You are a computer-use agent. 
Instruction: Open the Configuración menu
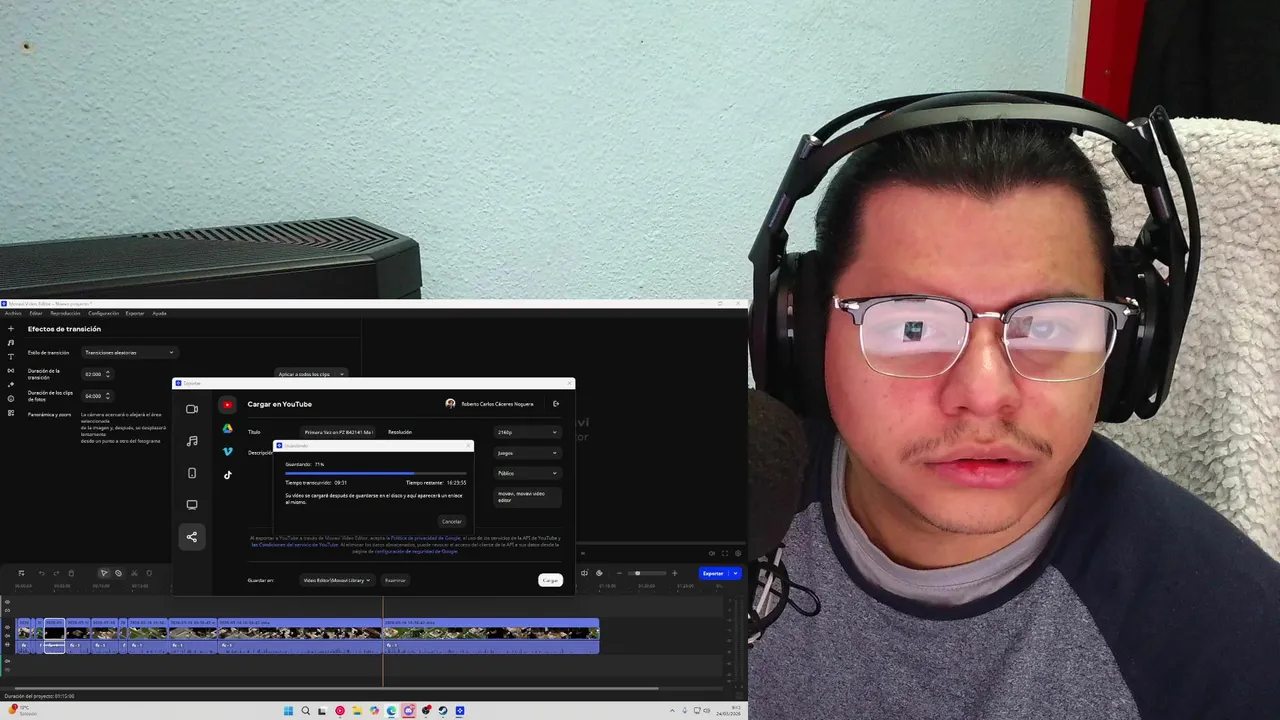click(103, 313)
